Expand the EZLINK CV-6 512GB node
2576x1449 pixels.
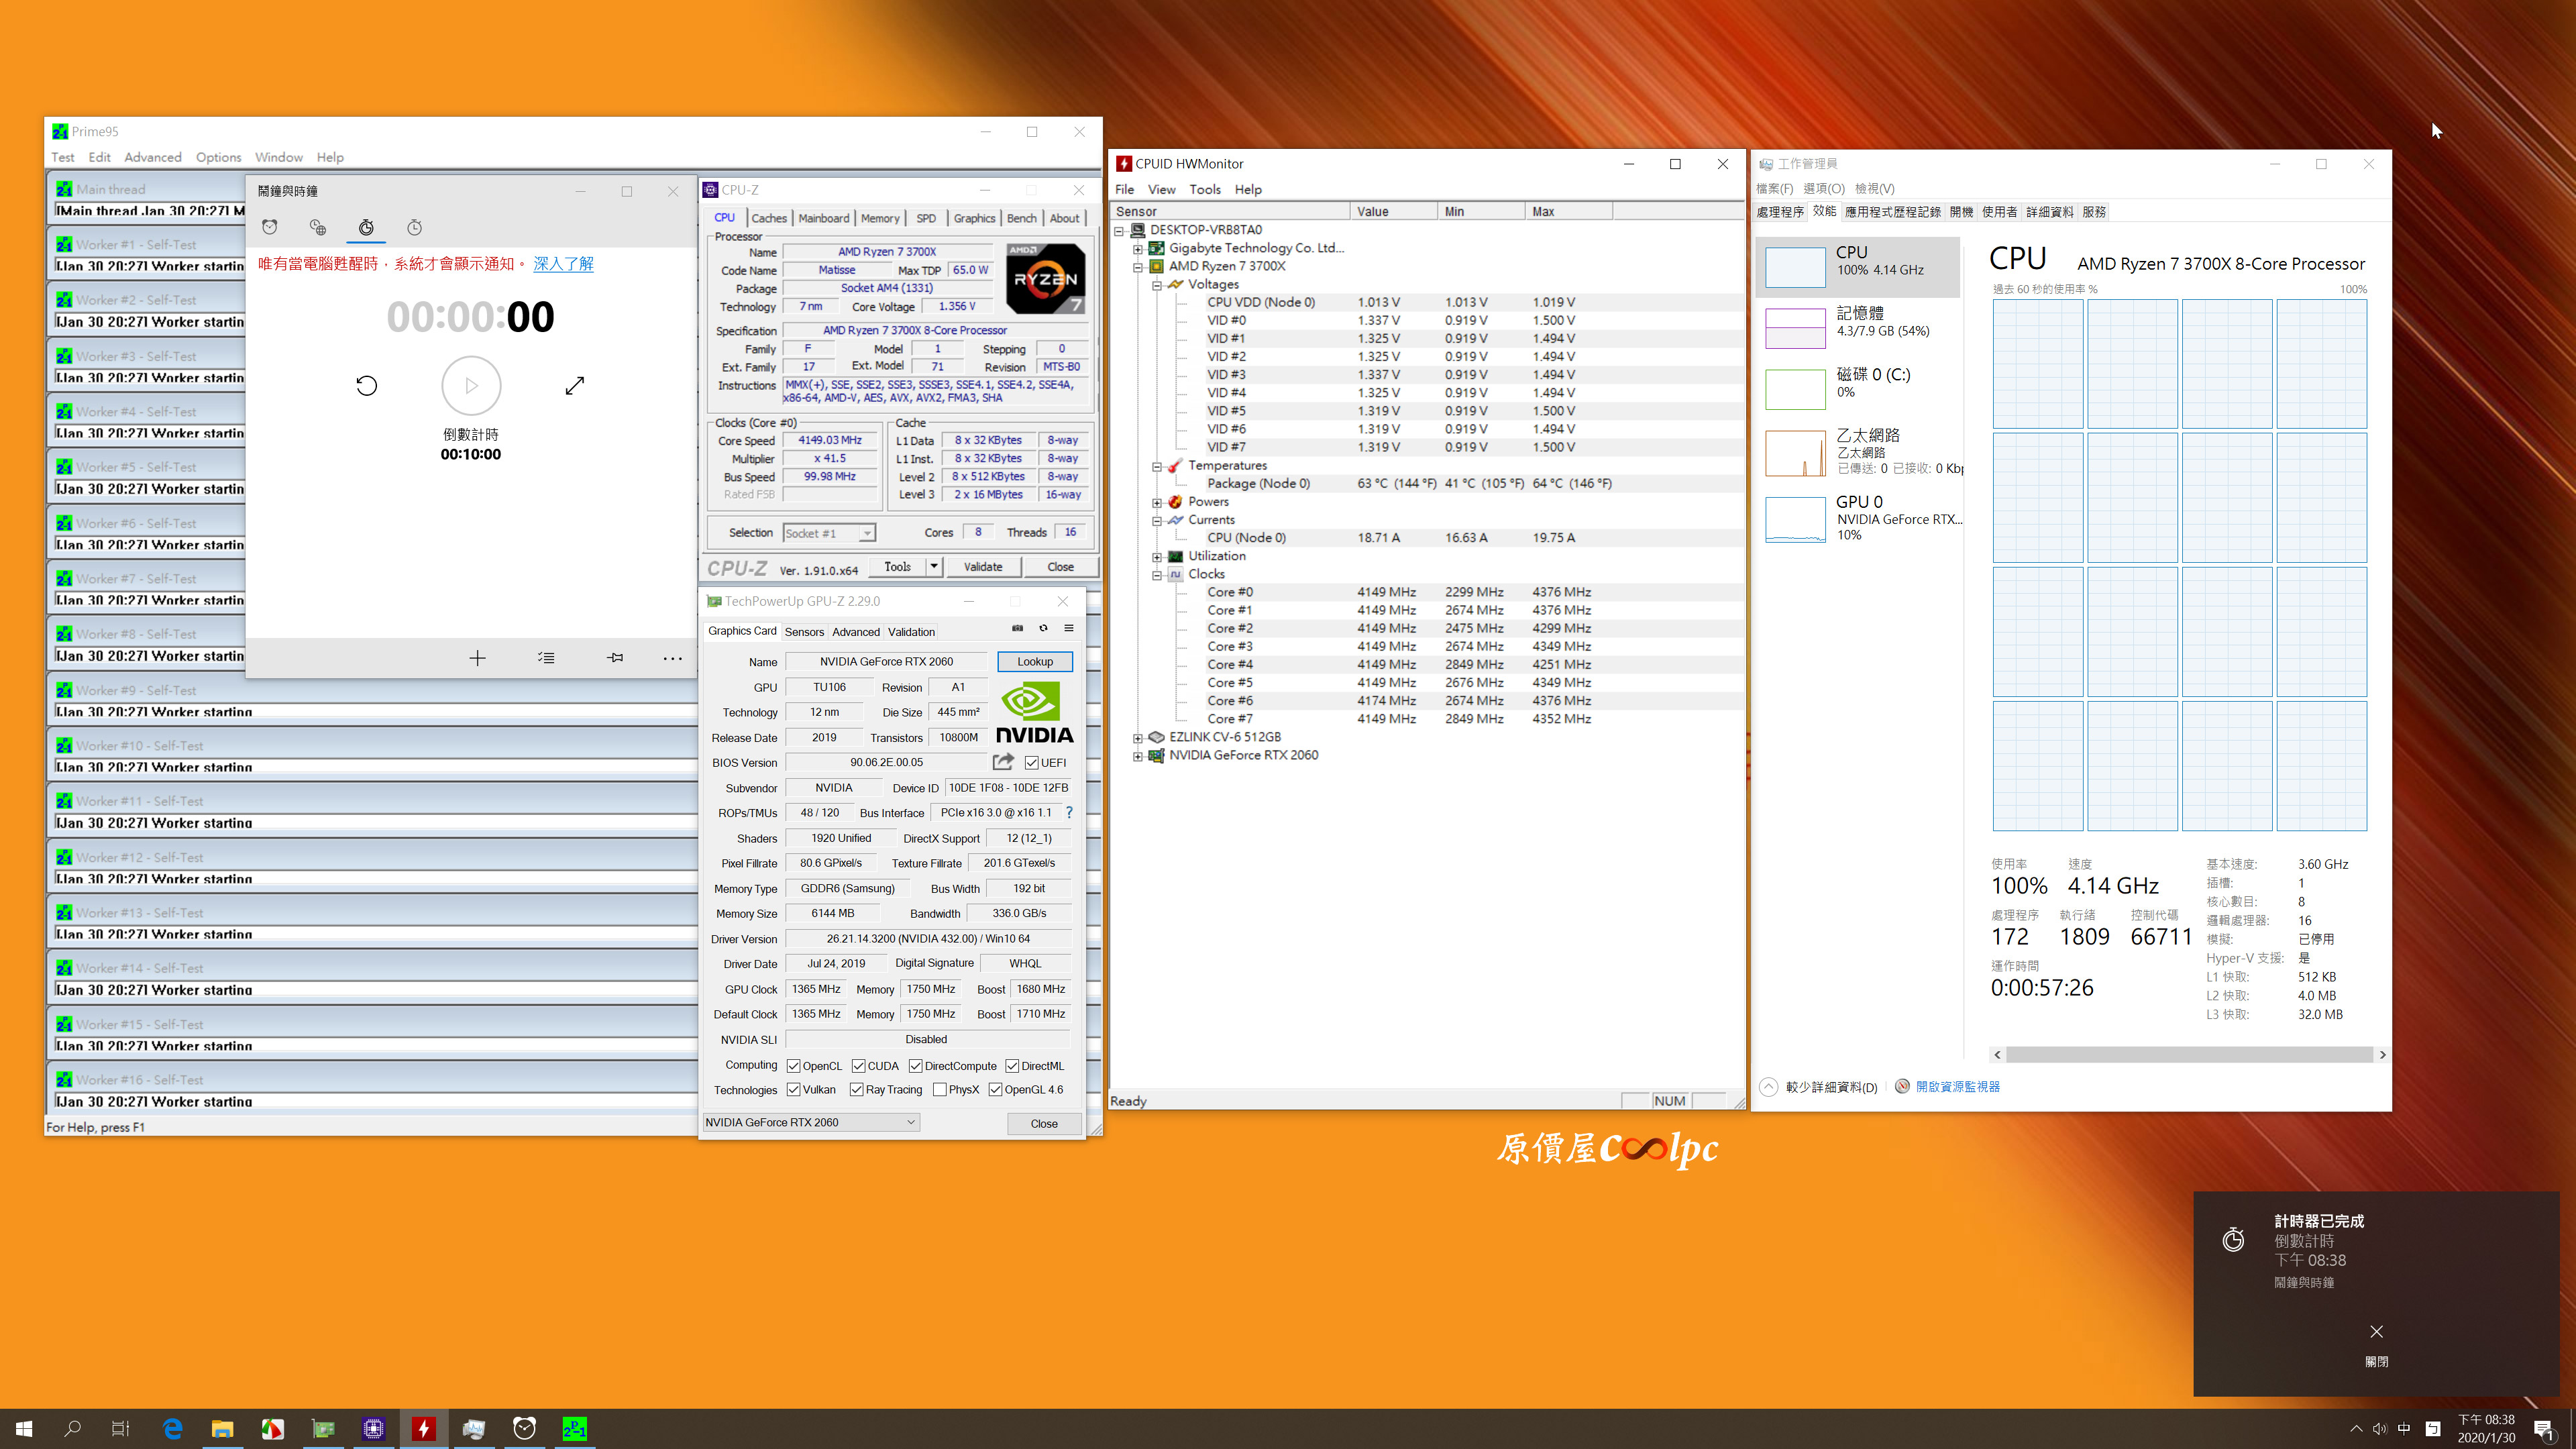(1137, 738)
